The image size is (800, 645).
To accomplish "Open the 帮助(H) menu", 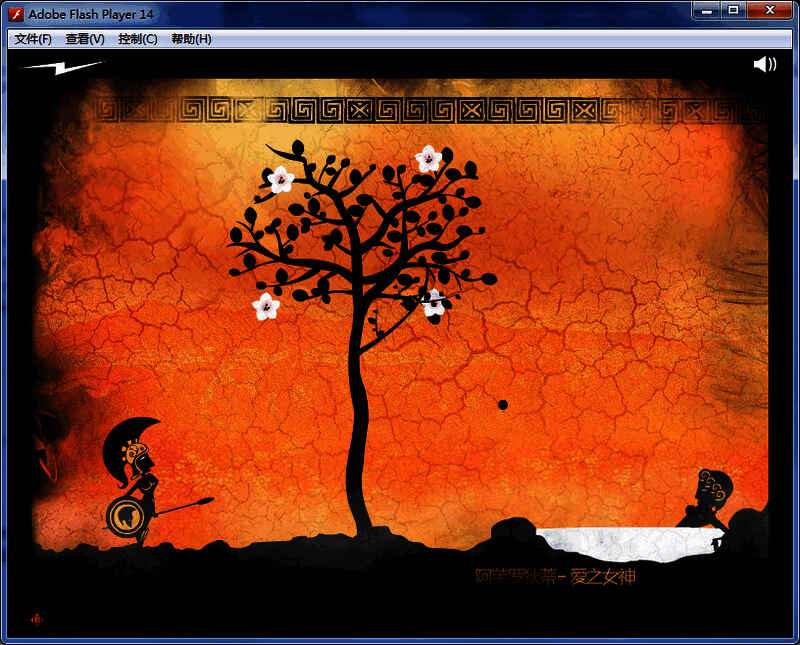I will click(191, 39).
